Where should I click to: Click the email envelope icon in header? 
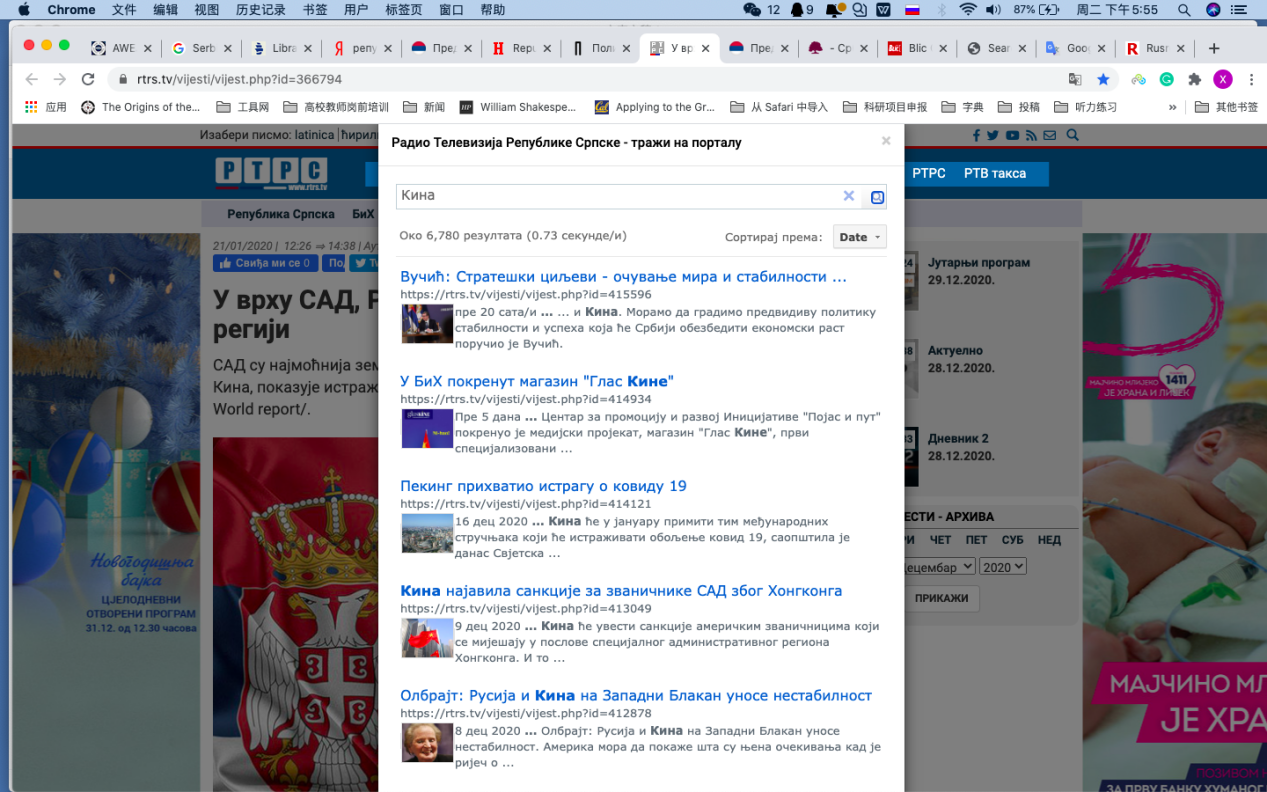[1049, 135]
